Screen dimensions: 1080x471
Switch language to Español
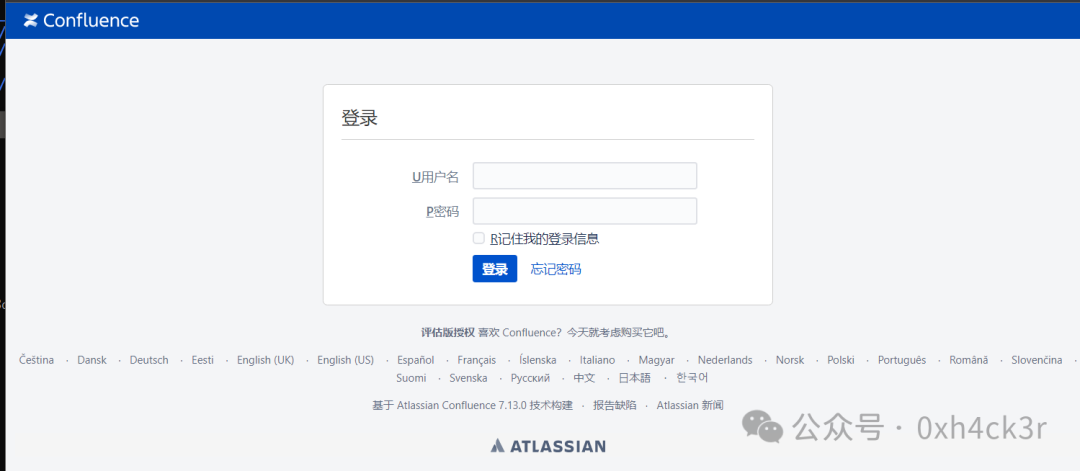click(415, 360)
